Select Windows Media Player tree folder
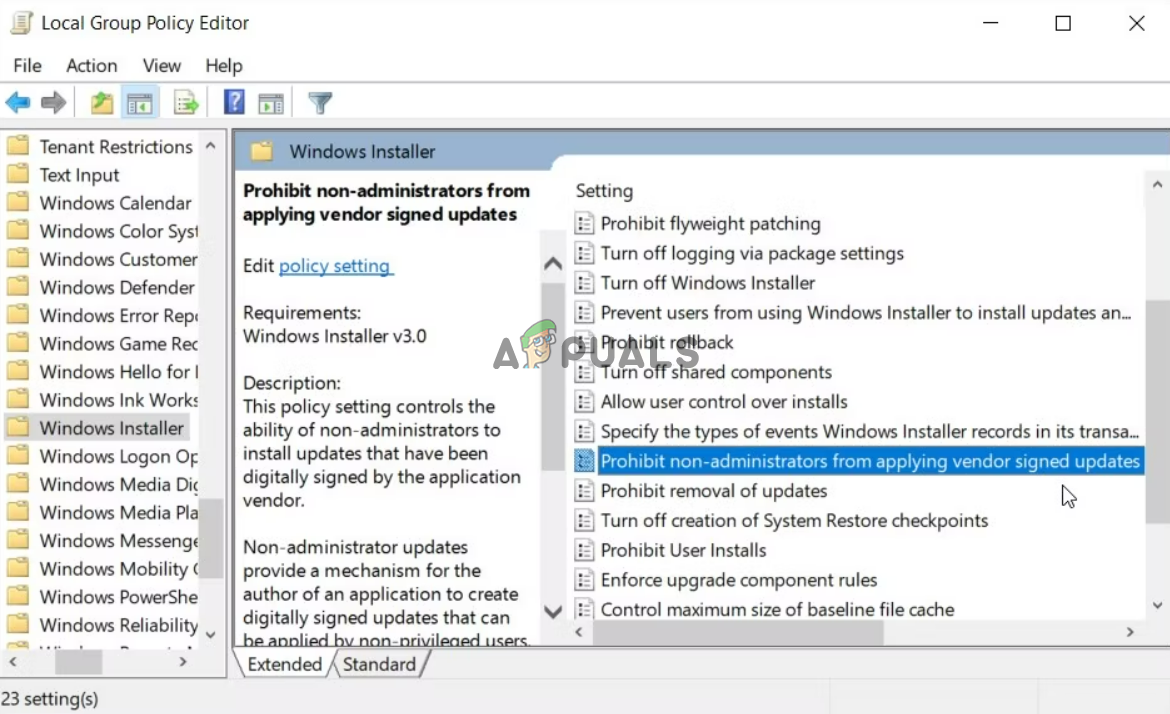Viewport: 1170px width, 714px height. click(119, 513)
